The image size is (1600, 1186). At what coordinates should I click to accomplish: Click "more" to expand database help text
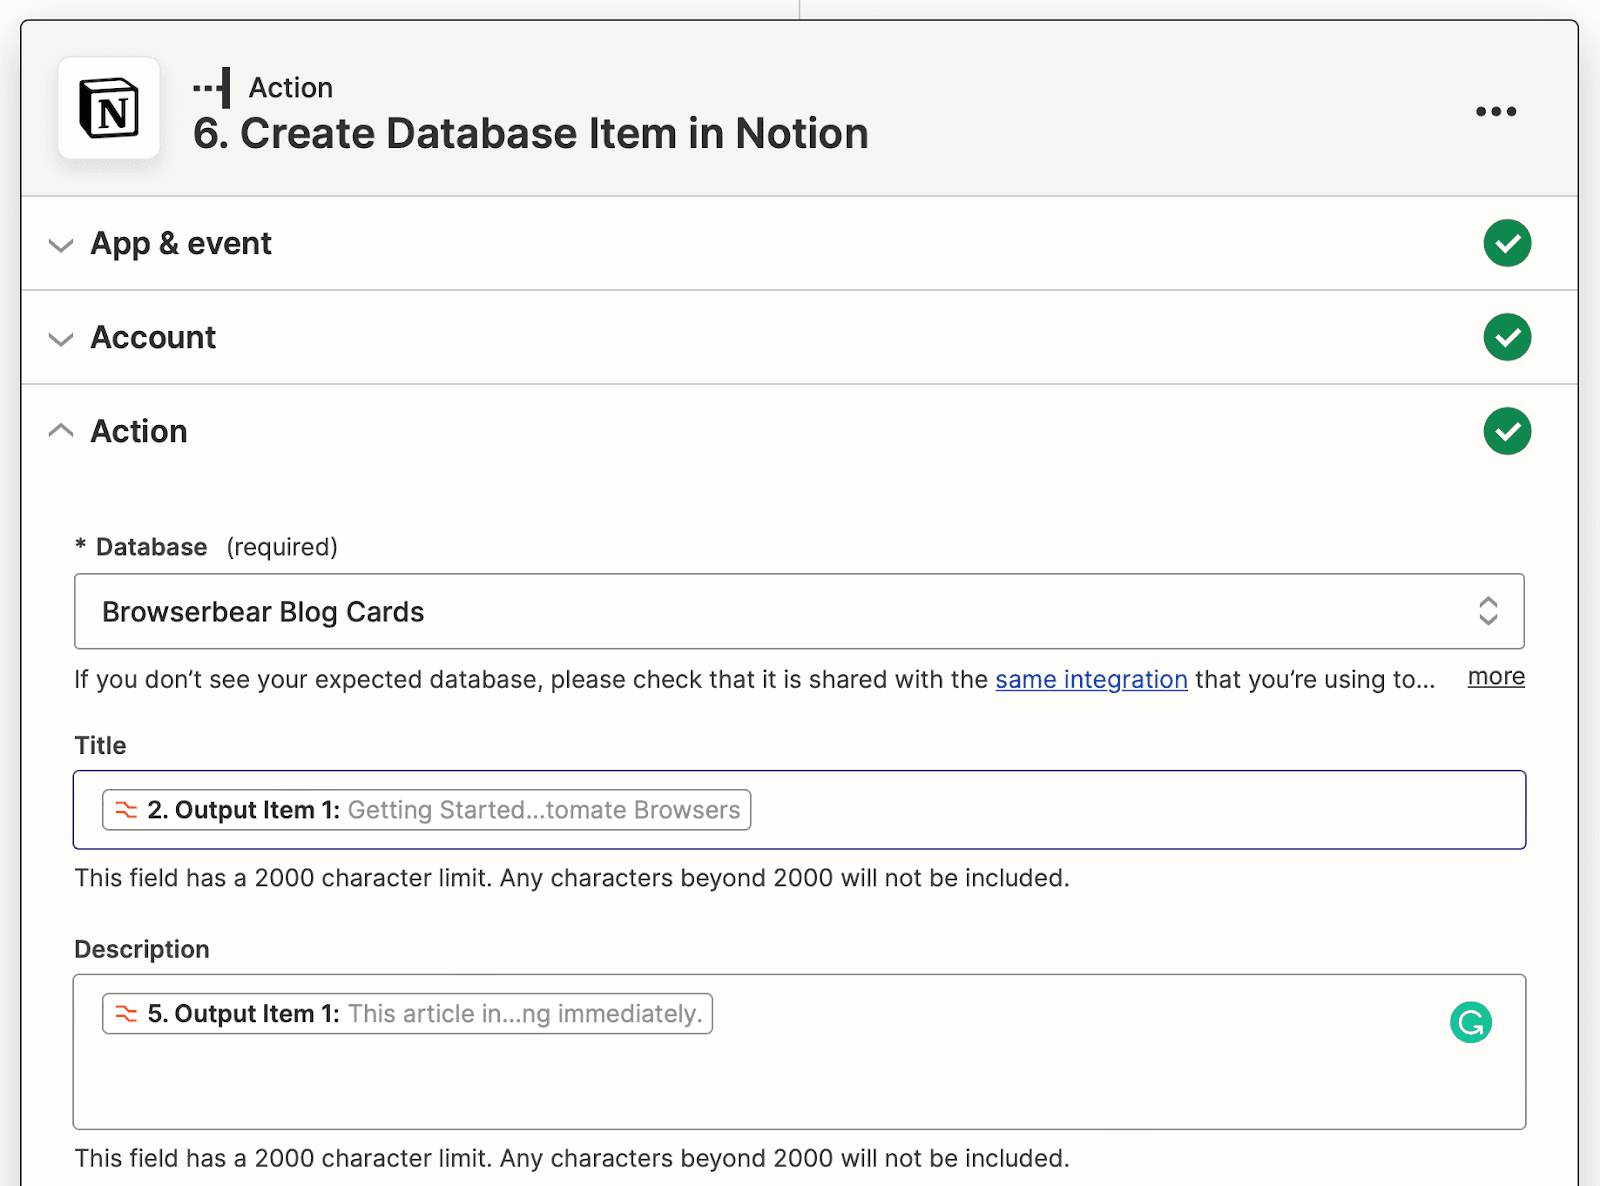click(x=1496, y=677)
